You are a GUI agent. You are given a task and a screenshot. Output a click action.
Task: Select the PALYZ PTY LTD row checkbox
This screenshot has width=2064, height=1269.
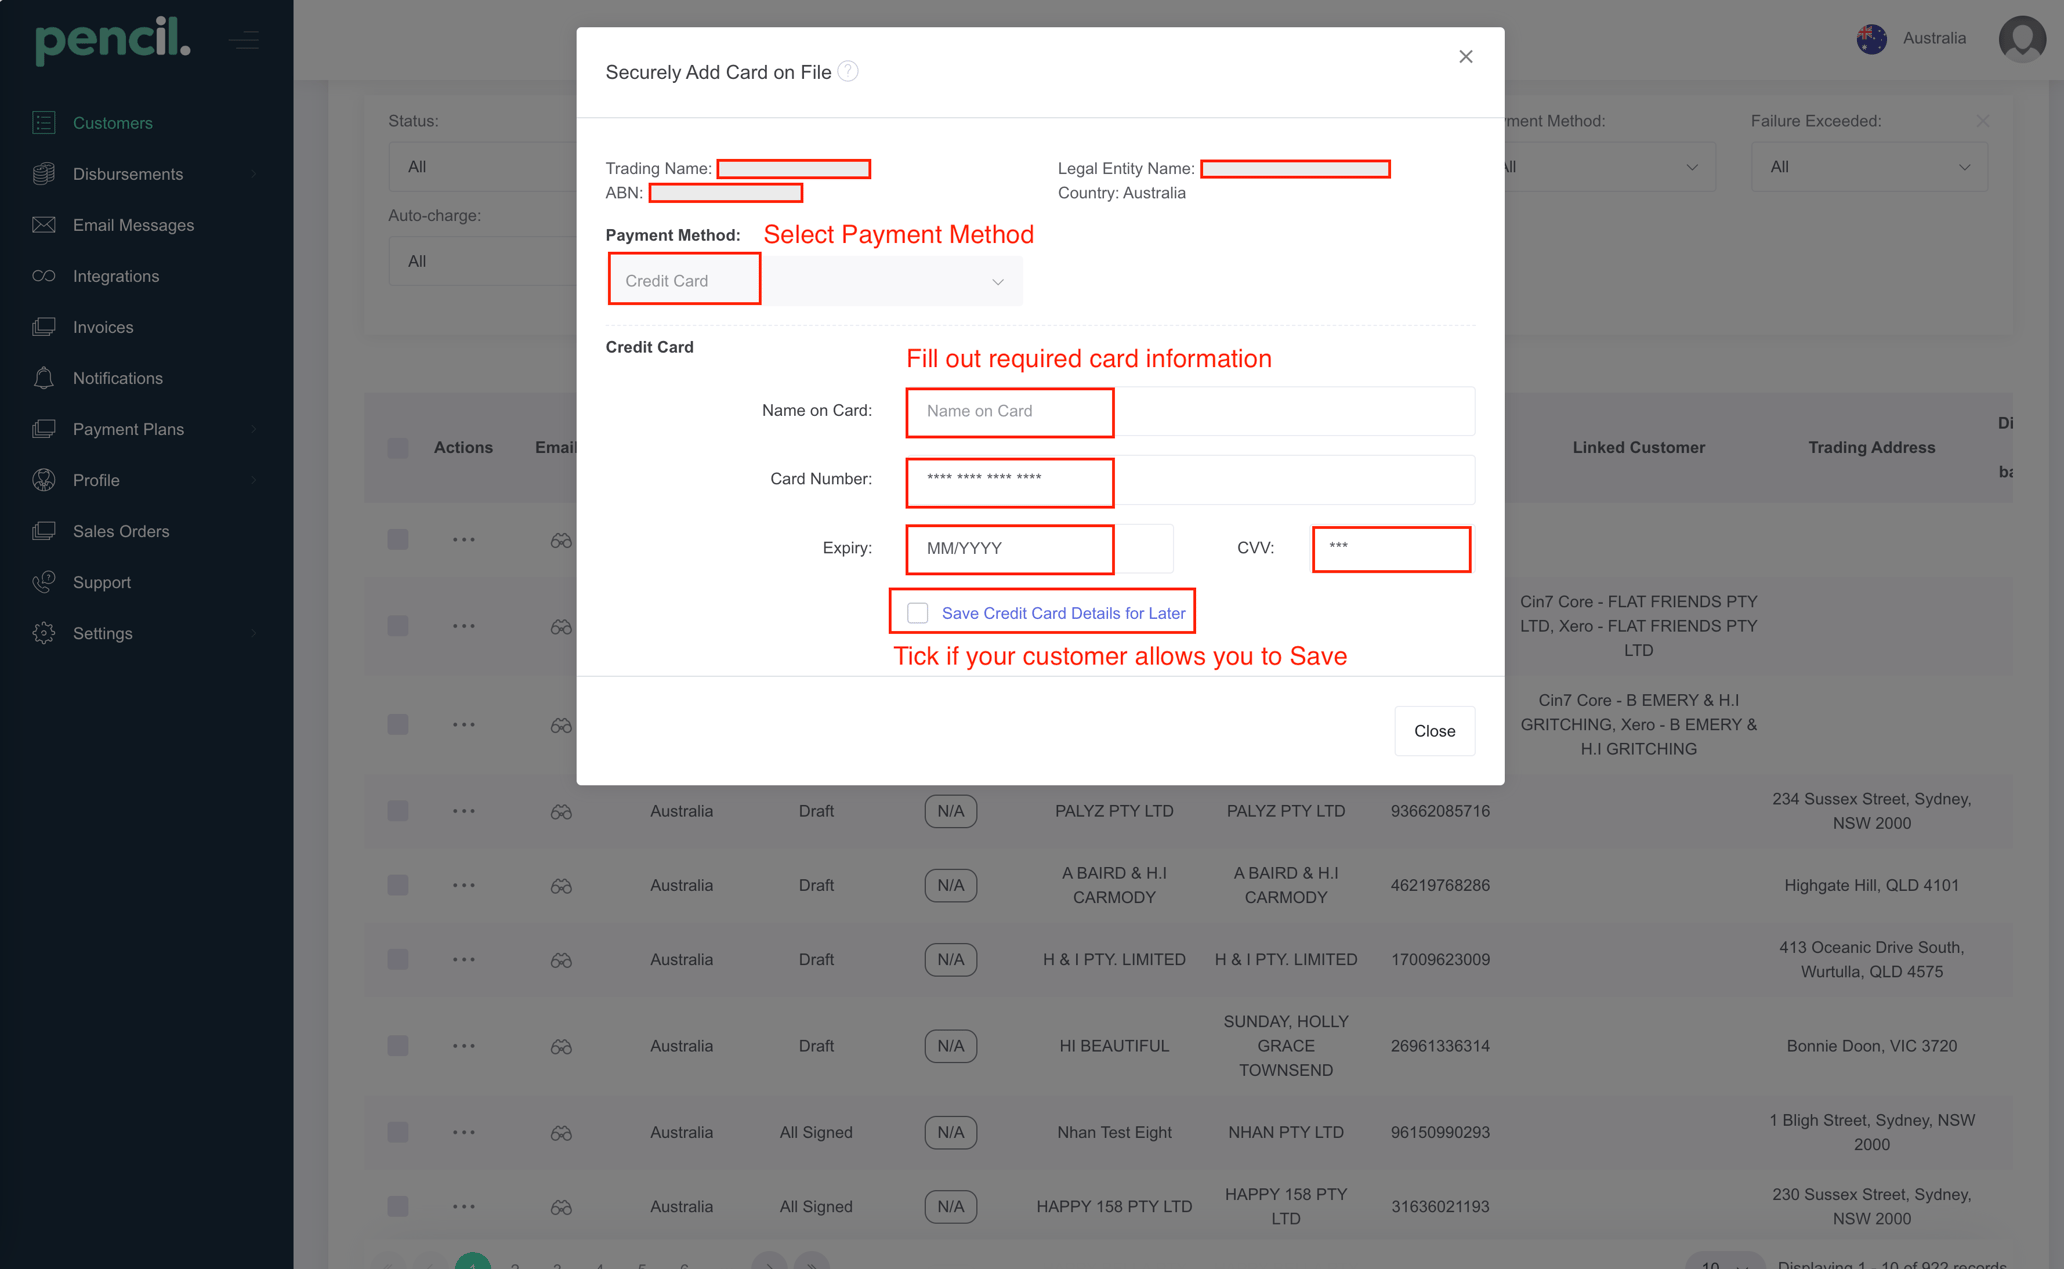[398, 811]
